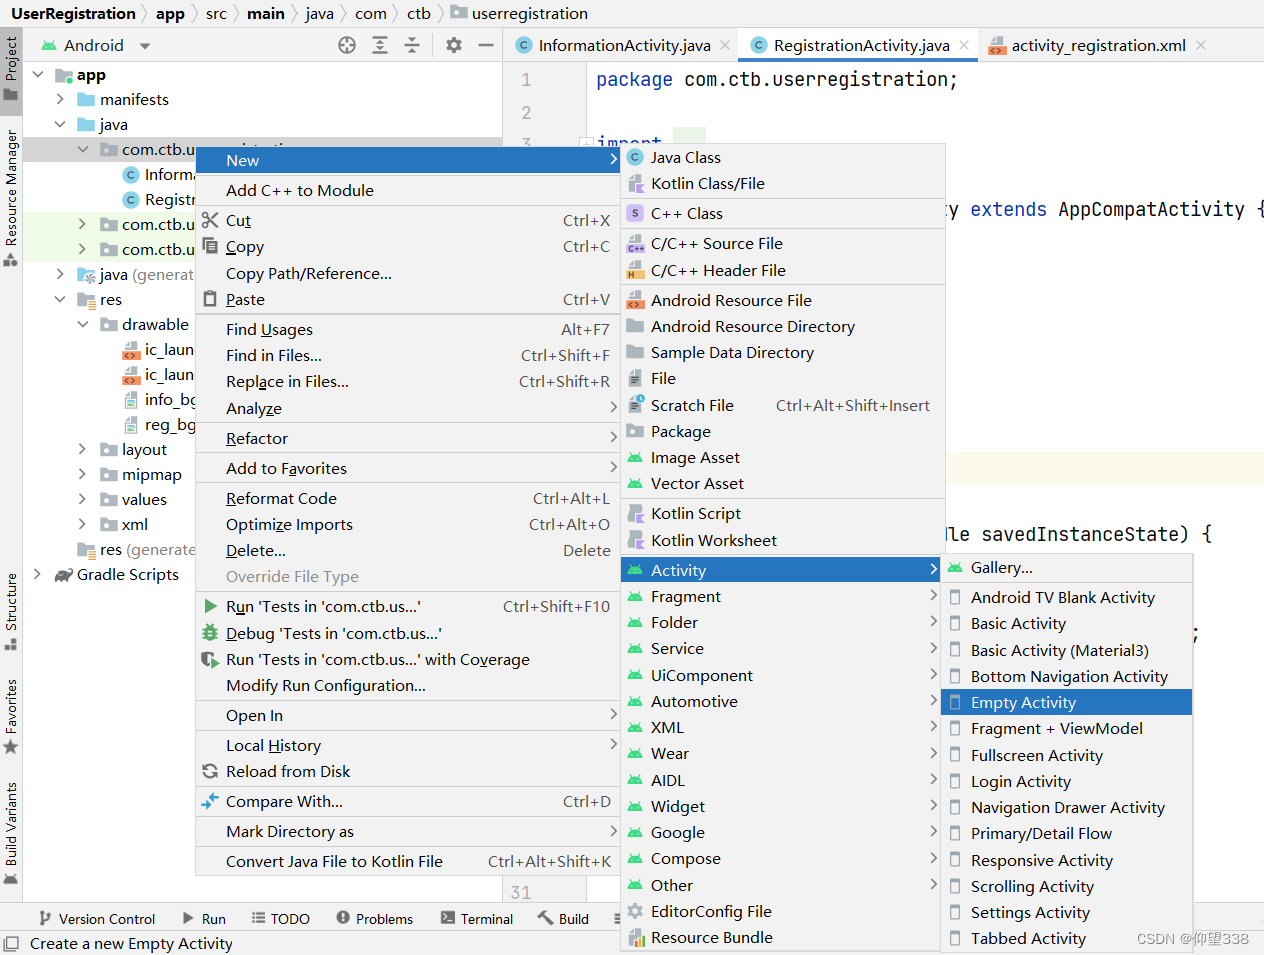
Task: Open Project panel settings gear
Action: [454, 45]
